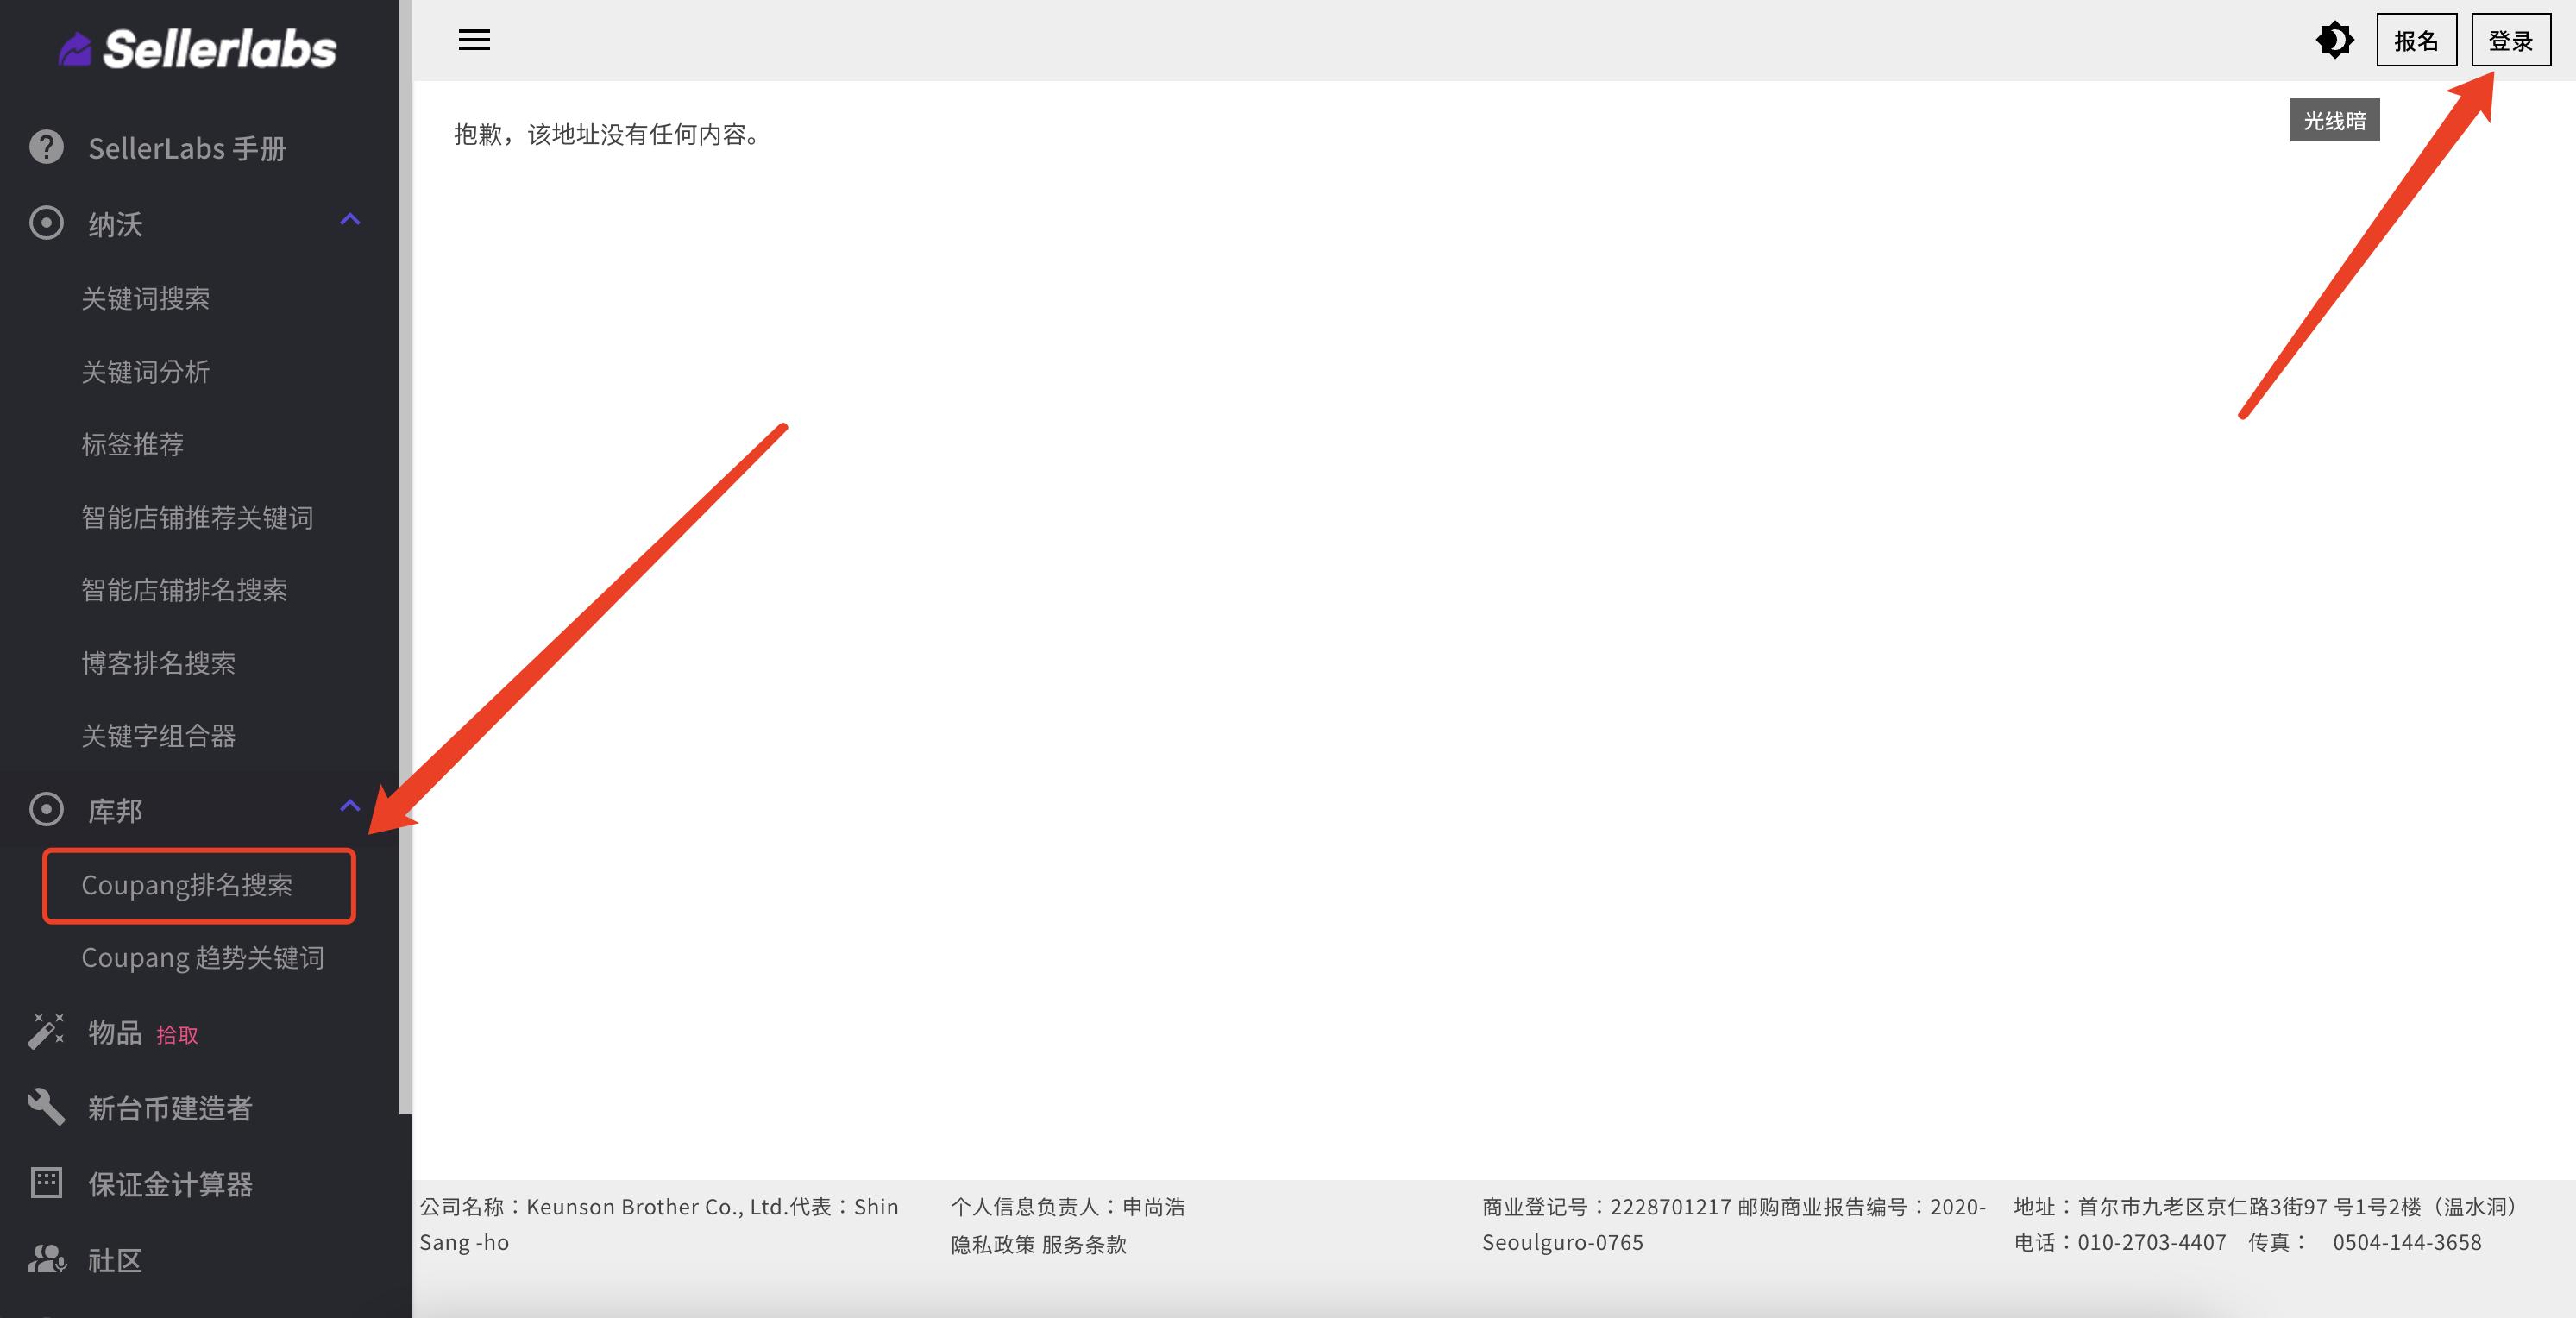This screenshot has width=2576, height=1318.
Task: Open the hamburger navigation menu
Action: [x=475, y=40]
